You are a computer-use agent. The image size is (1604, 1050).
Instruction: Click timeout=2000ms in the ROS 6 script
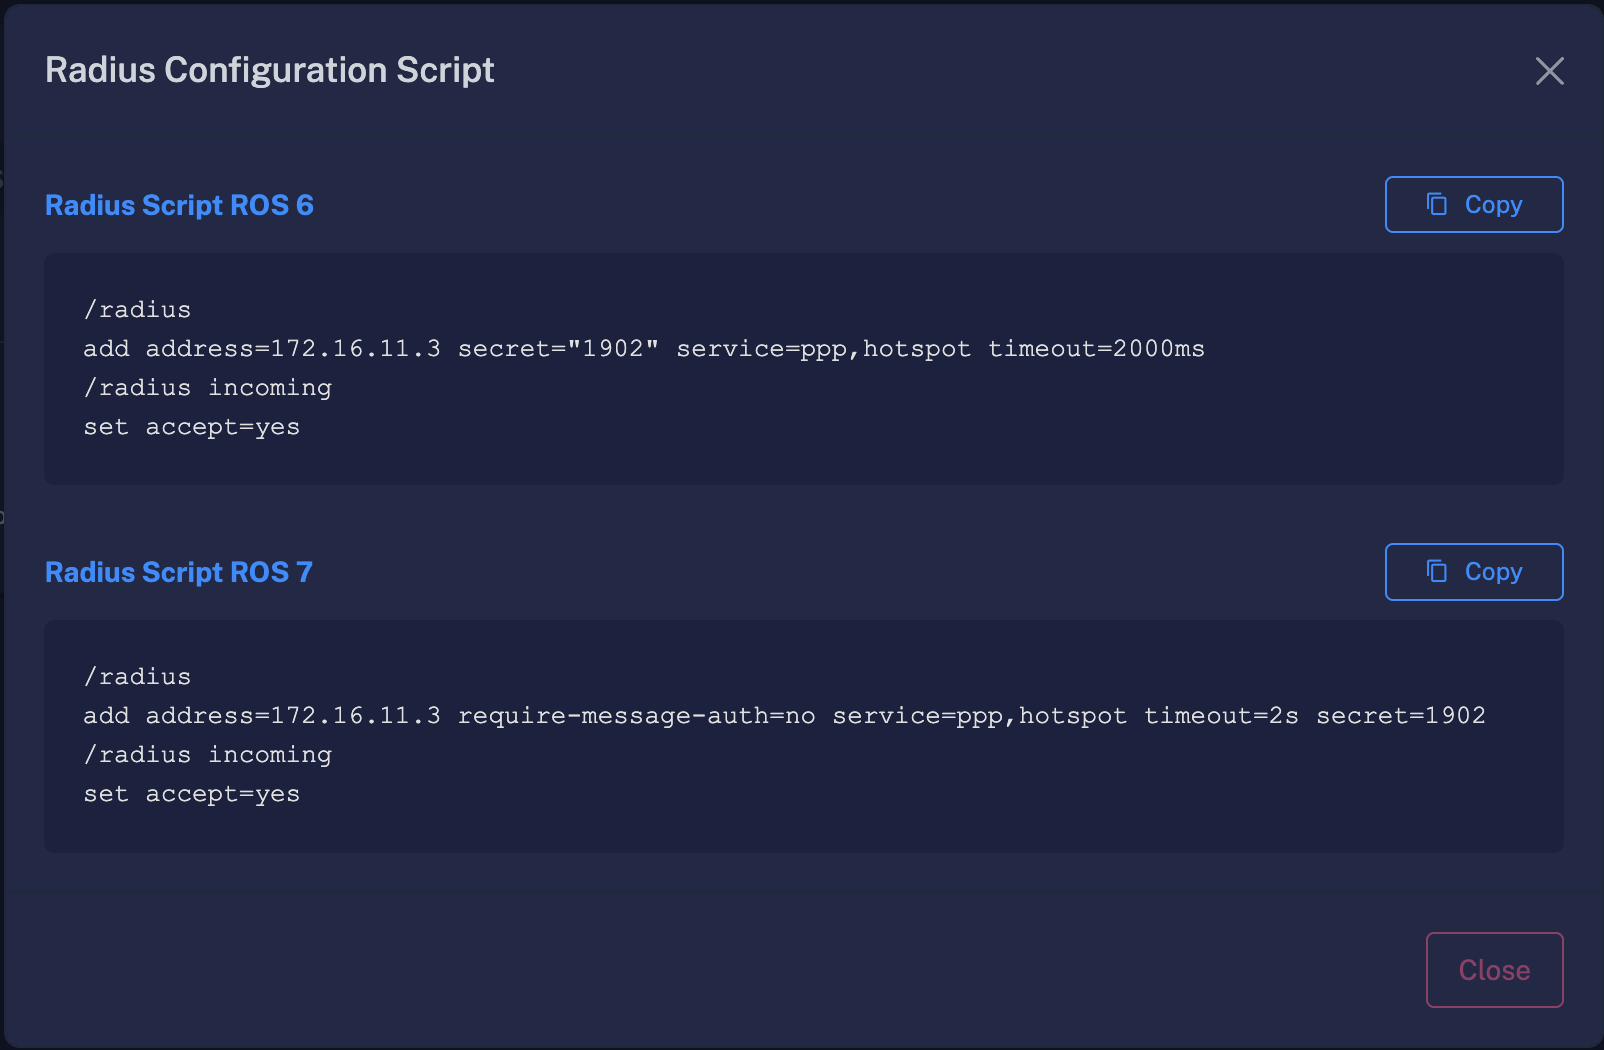click(x=1096, y=349)
